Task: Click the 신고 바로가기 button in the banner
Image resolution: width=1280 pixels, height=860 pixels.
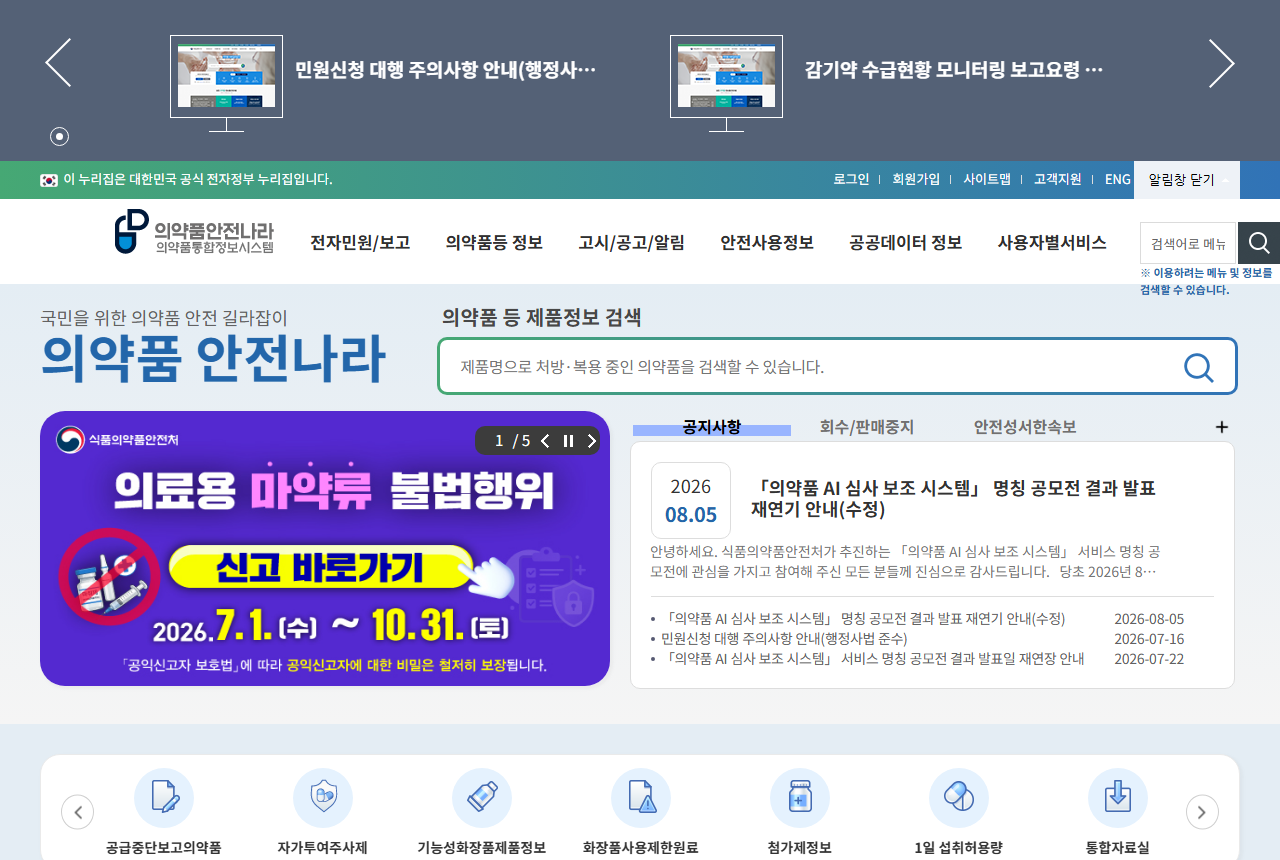Action: pyautogui.click(x=320, y=567)
